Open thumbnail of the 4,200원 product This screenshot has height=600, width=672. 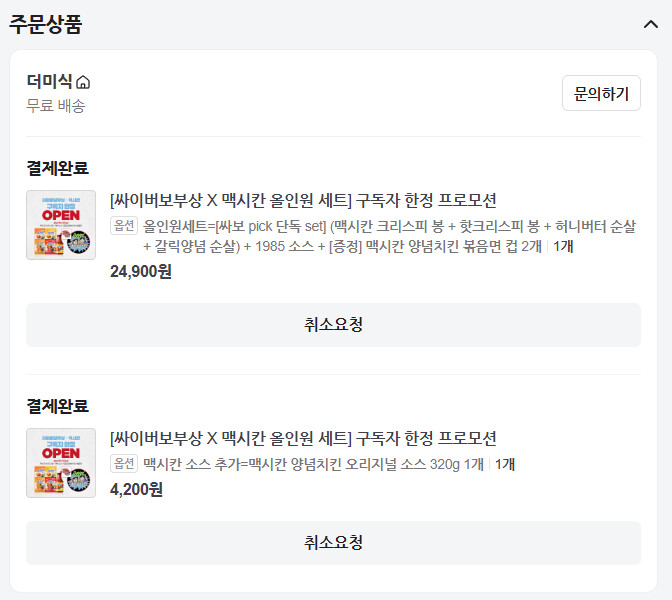coord(61,463)
